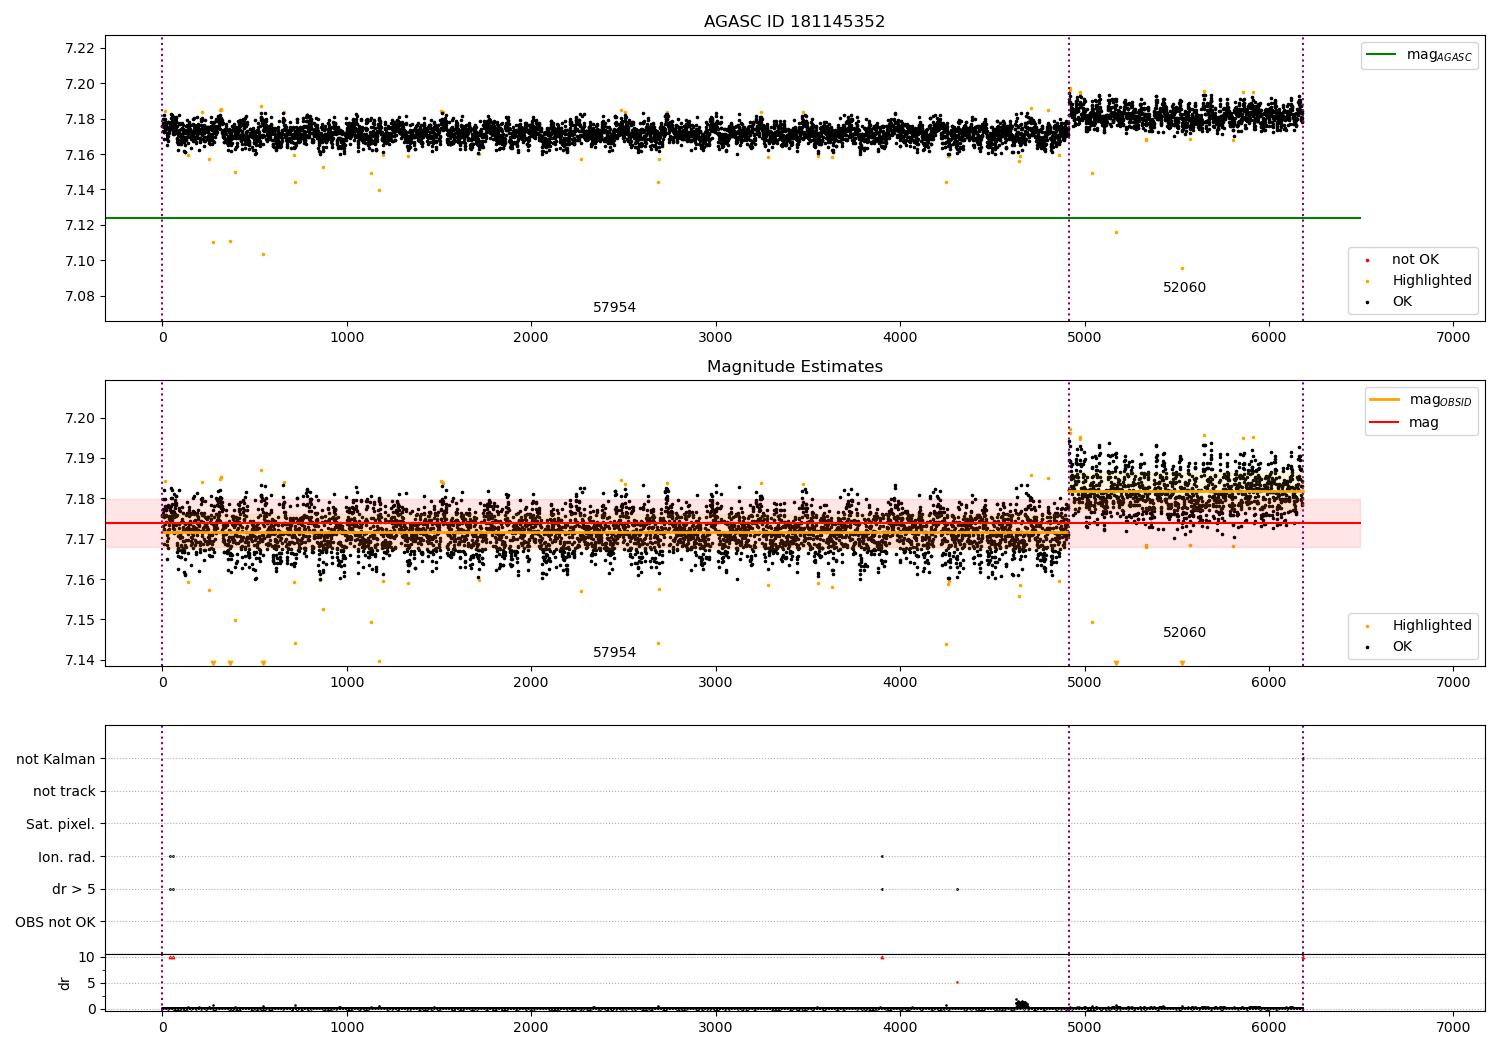
Task: Click the not Kalman axis label
Action: coord(56,759)
